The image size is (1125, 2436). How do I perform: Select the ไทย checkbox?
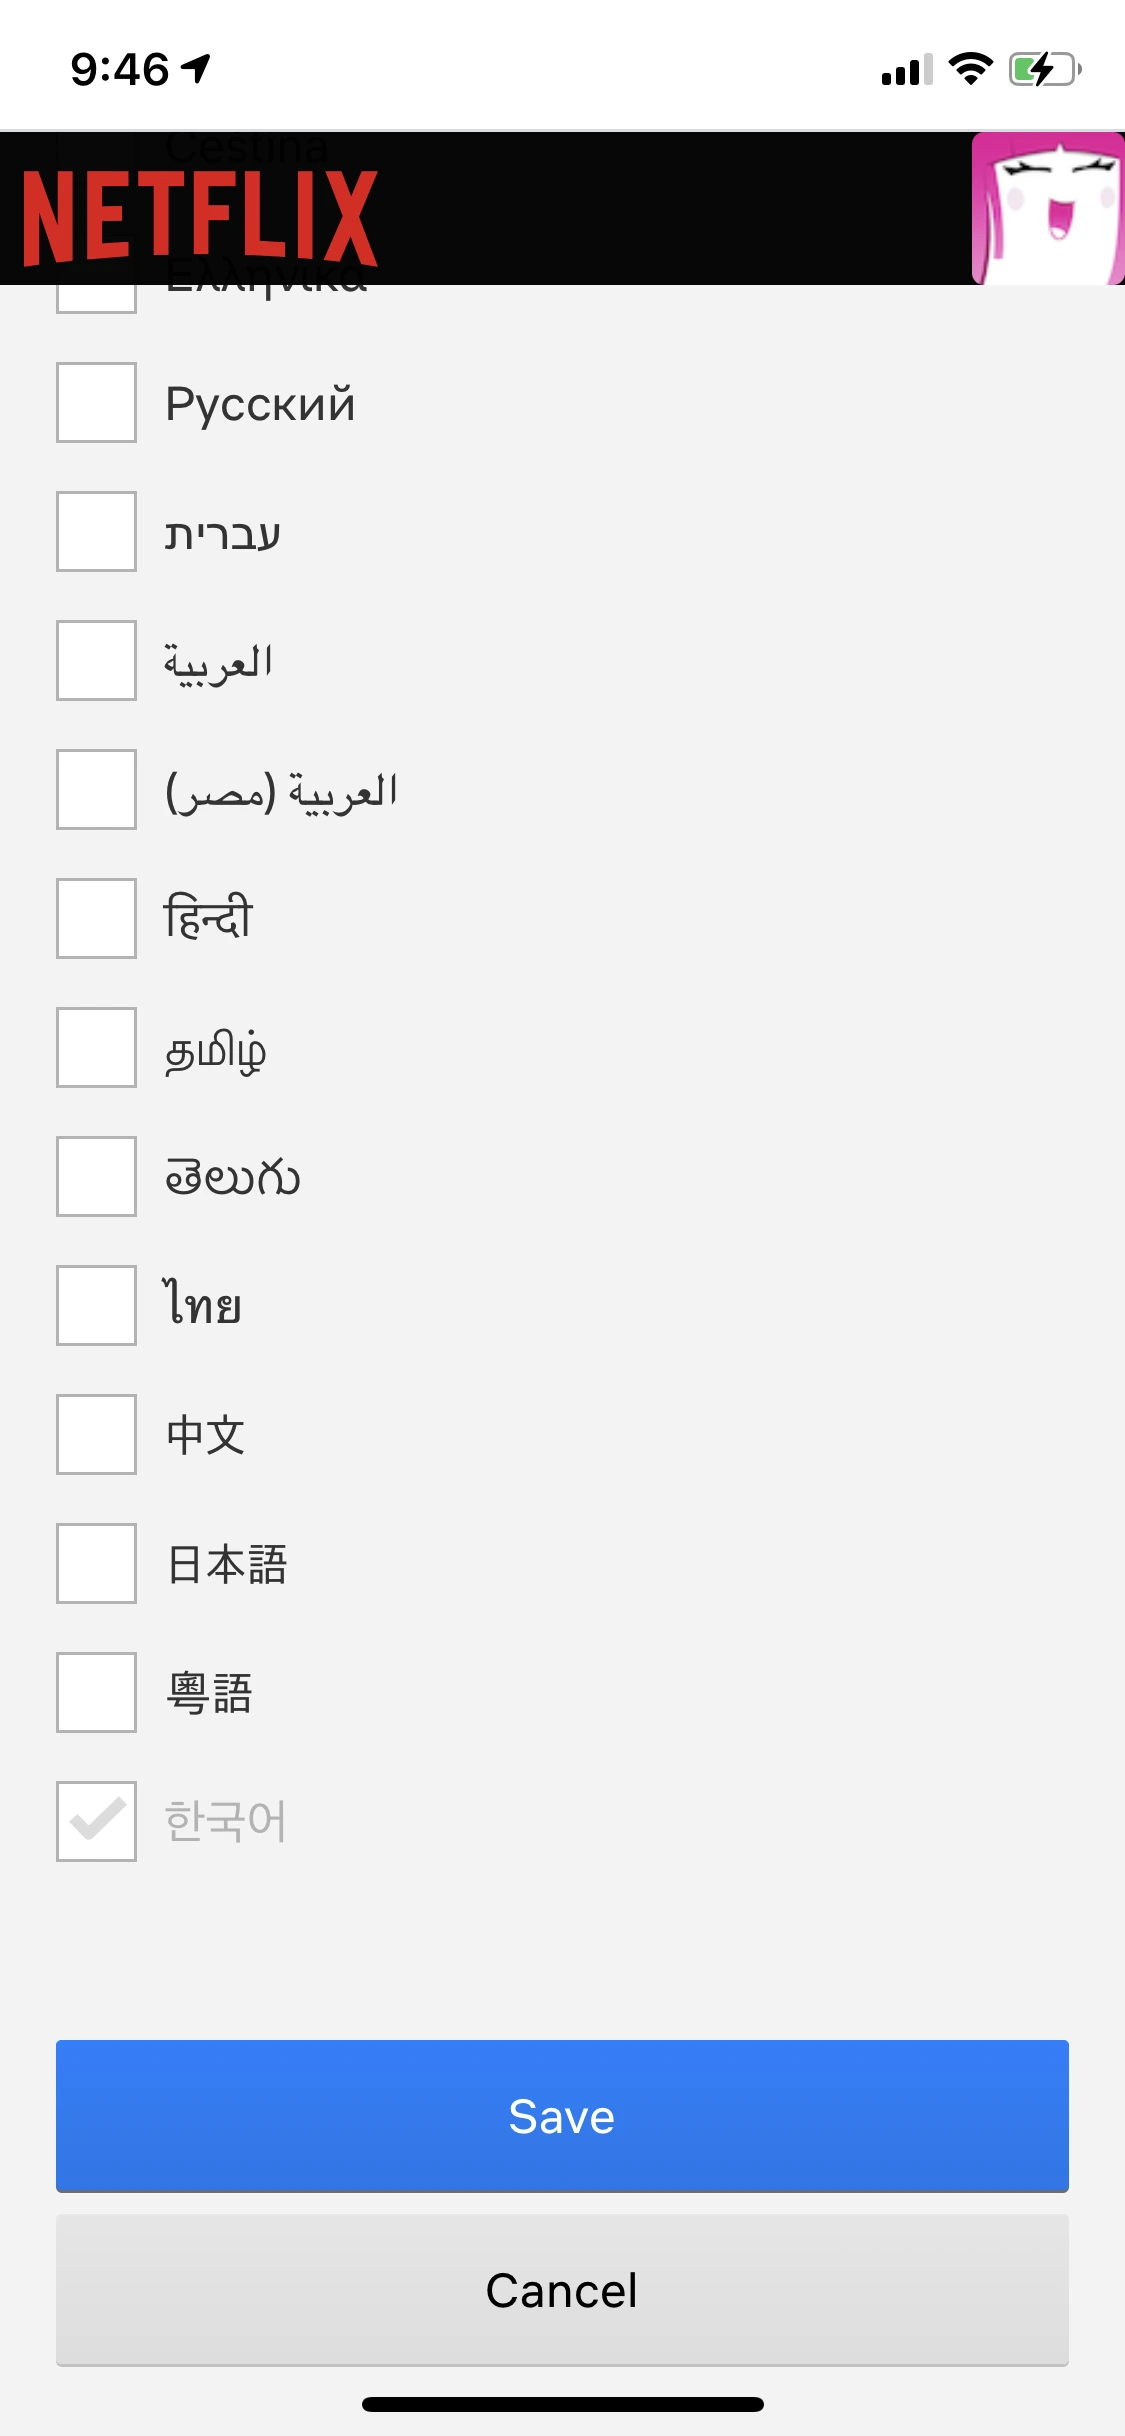[96, 1307]
